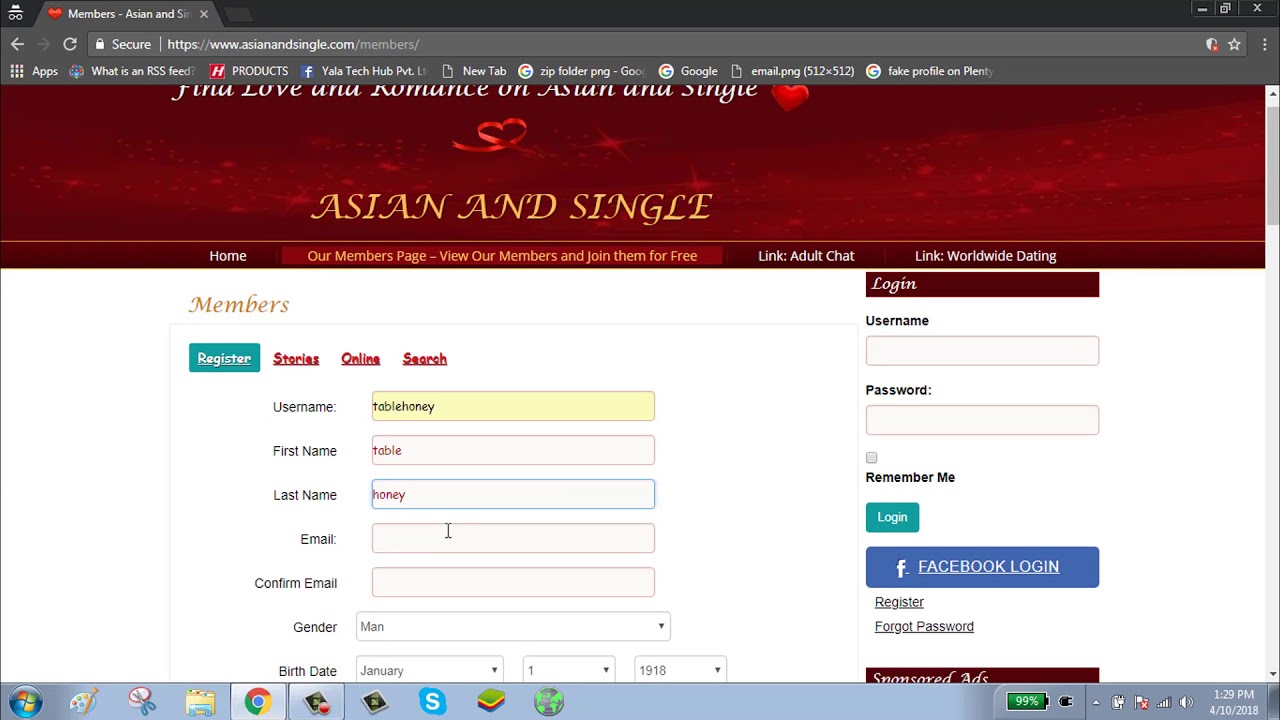Open File Explorer from the taskbar

(x=200, y=702)
